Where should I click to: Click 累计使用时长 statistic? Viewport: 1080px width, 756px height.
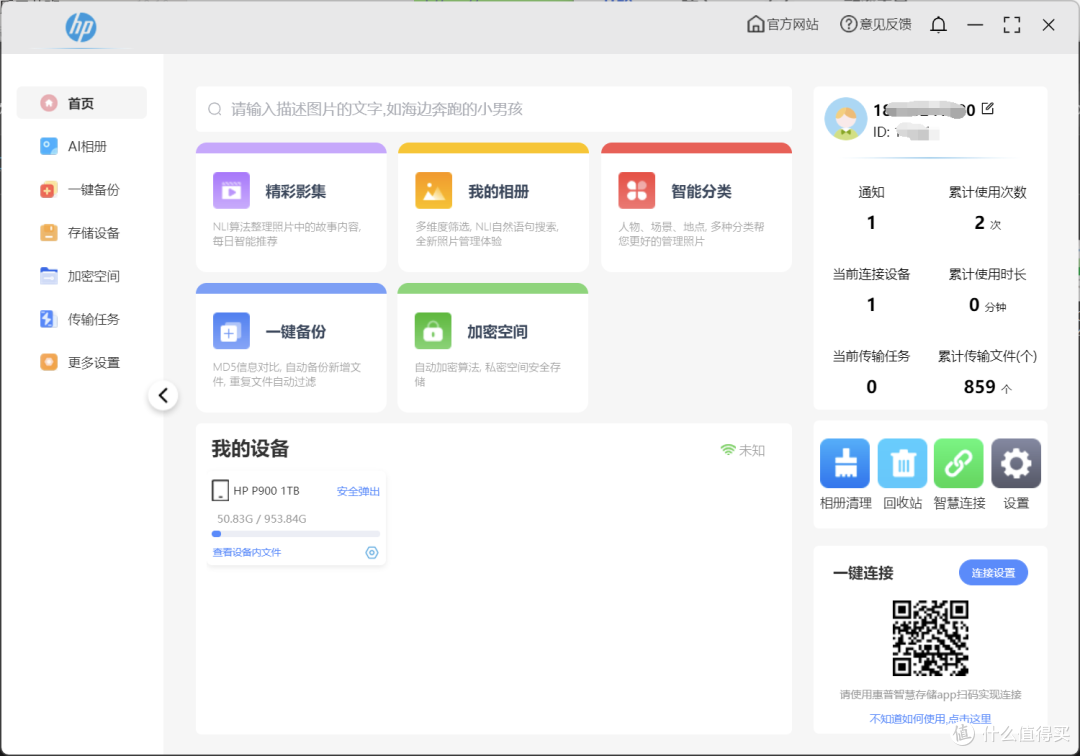(987, 290)
